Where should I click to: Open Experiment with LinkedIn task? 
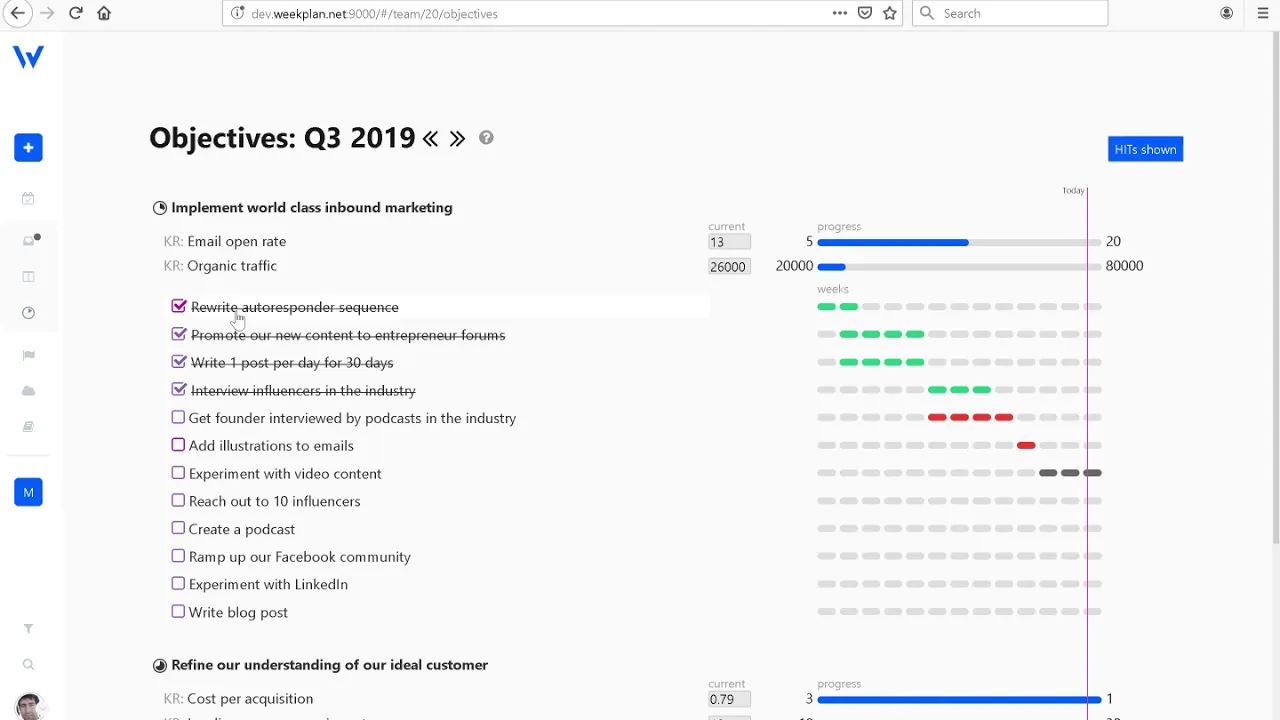click(268, 584)
